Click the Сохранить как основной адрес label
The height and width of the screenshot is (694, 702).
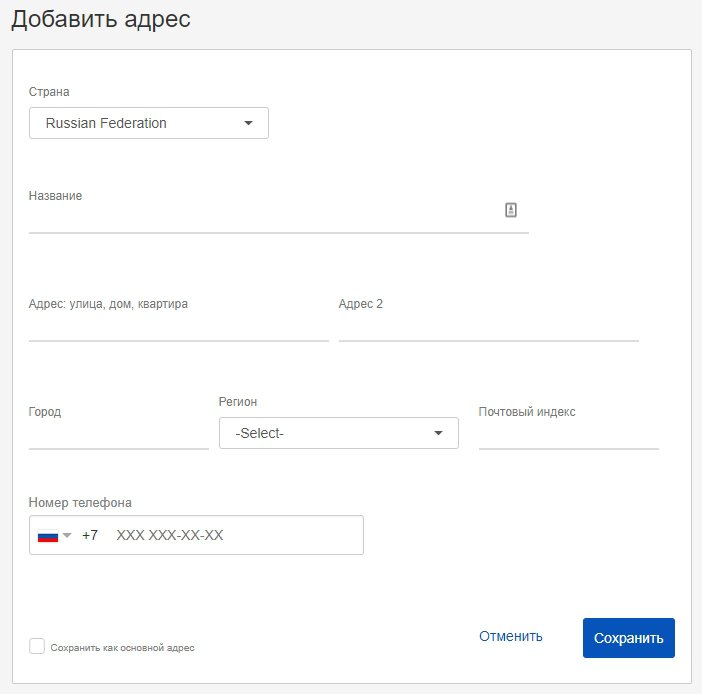tap(122, 647)
